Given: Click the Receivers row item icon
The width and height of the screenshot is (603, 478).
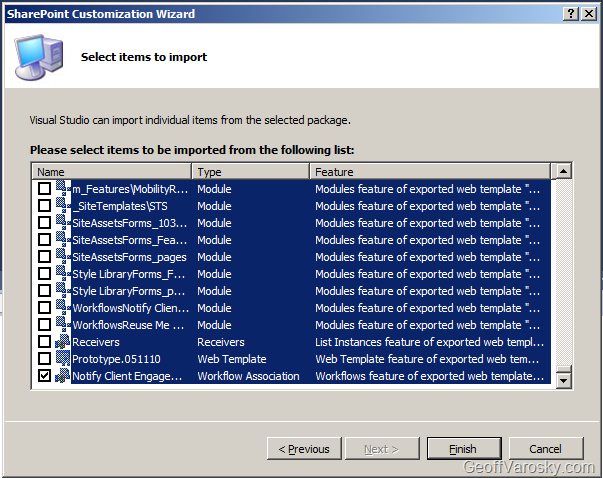Looking at the screenshot, I should click(x=63, y=342).
